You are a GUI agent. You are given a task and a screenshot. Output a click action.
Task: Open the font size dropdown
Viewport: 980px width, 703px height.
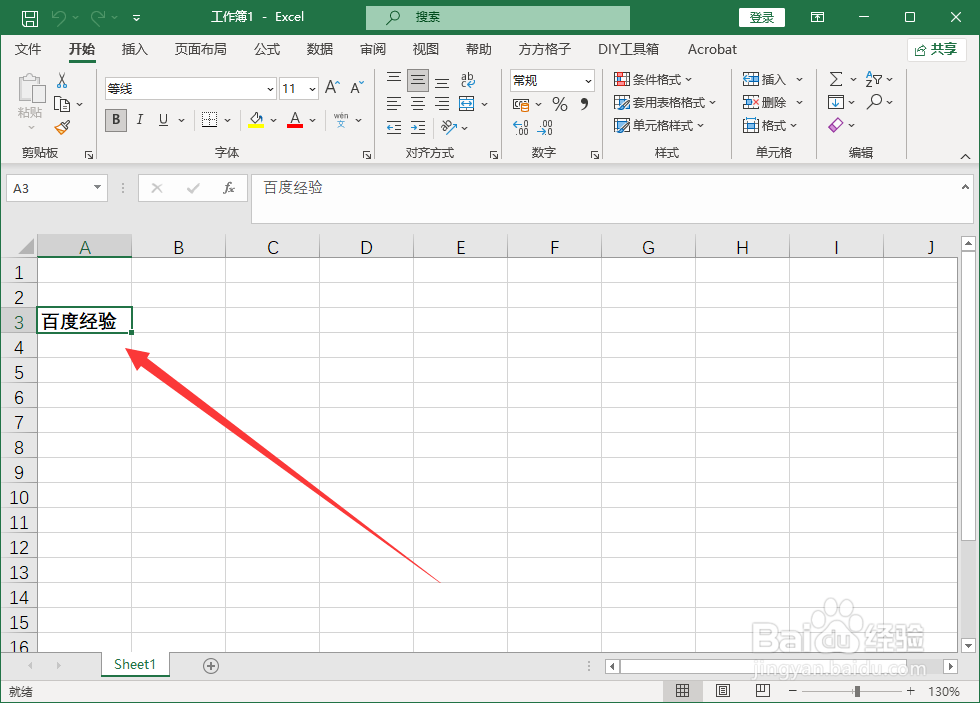point(312,89)
